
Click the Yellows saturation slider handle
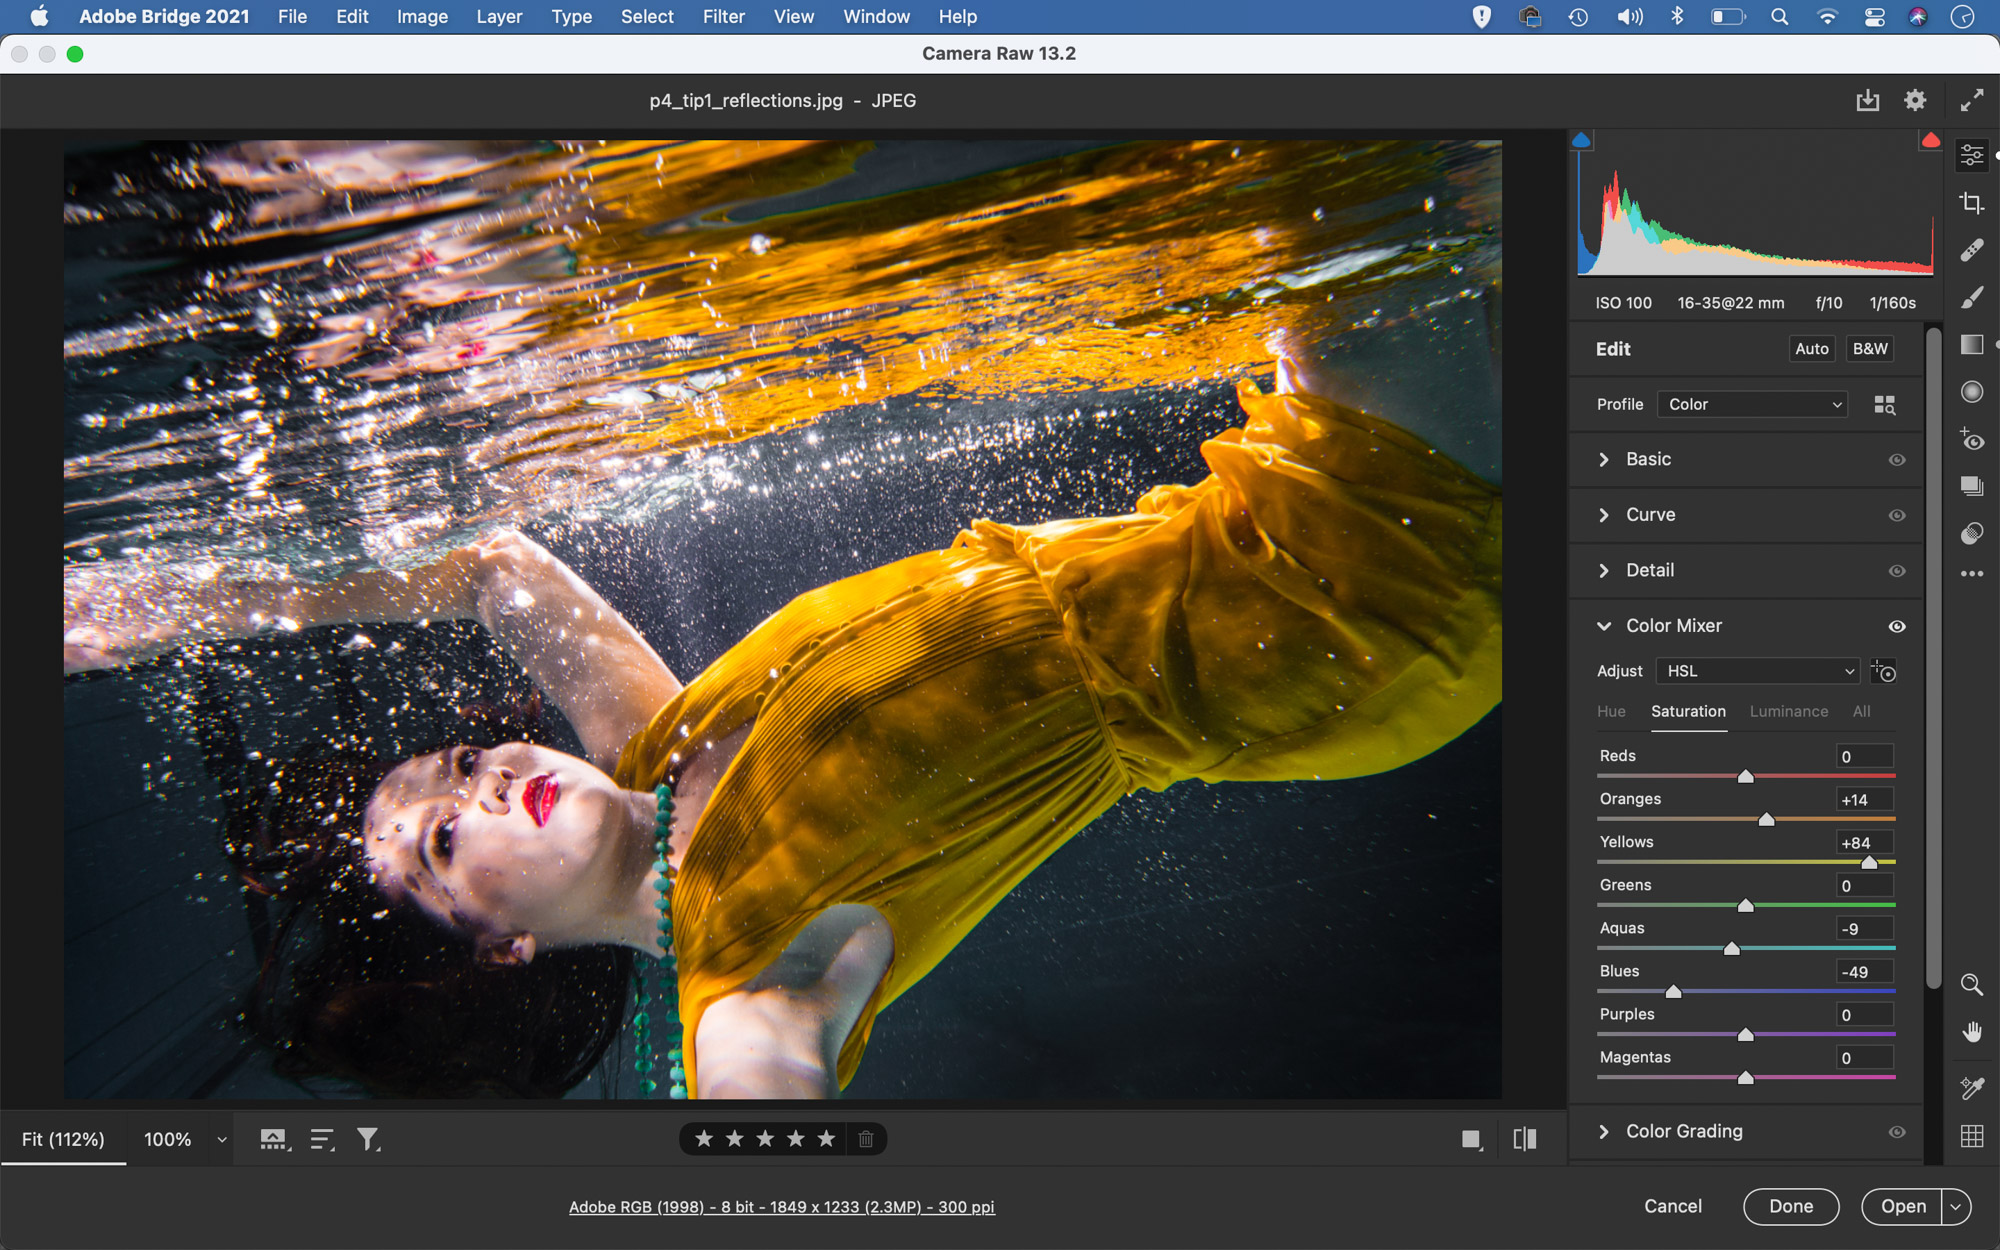click(x=1868, y=863)
